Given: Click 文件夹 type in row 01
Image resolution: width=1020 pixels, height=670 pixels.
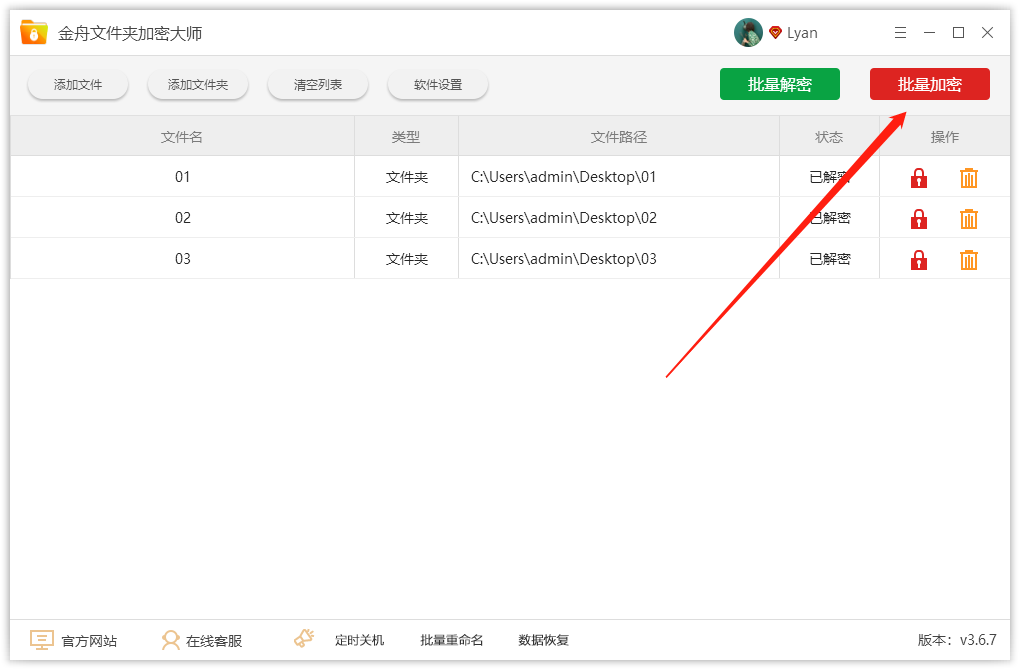Looking at the screenshot, I should click(407, 177).
